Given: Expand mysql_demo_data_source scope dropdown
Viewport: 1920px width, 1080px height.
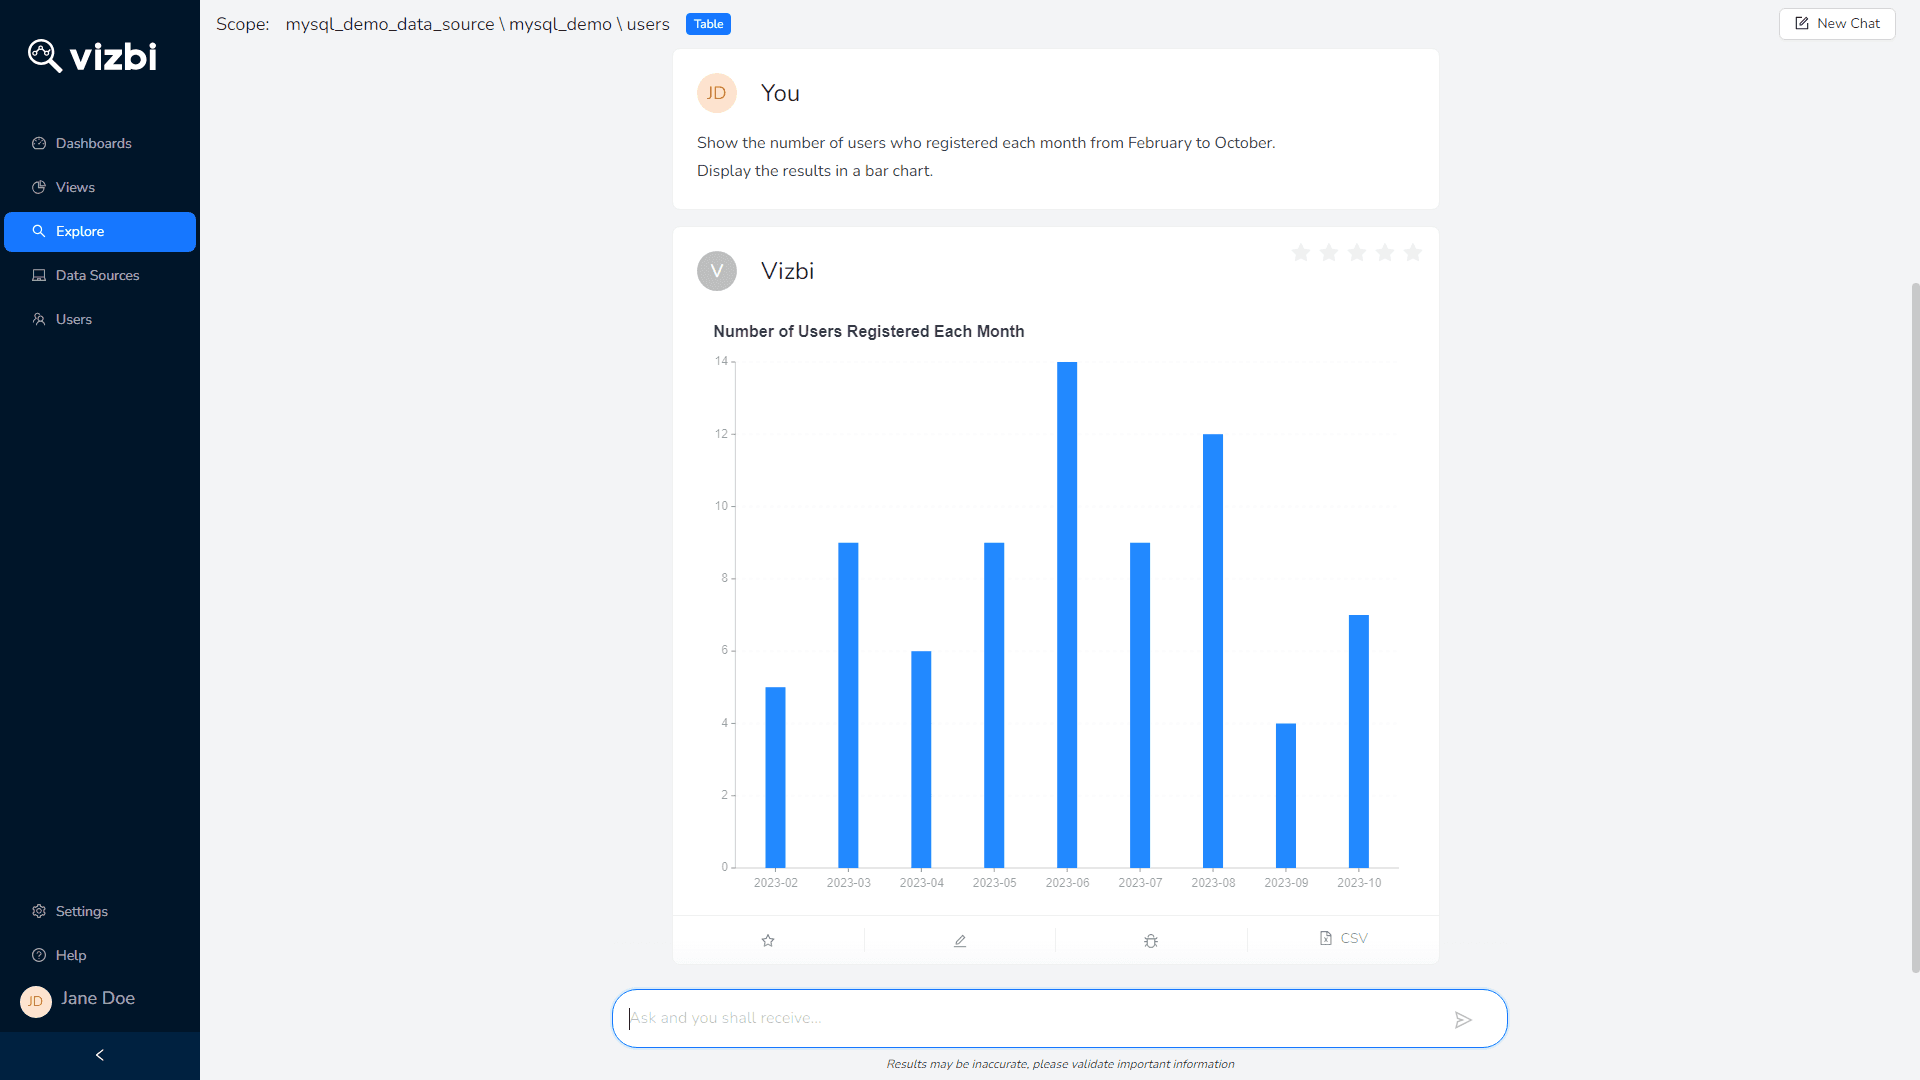Looking at the screenshot, I should (388, 24).
